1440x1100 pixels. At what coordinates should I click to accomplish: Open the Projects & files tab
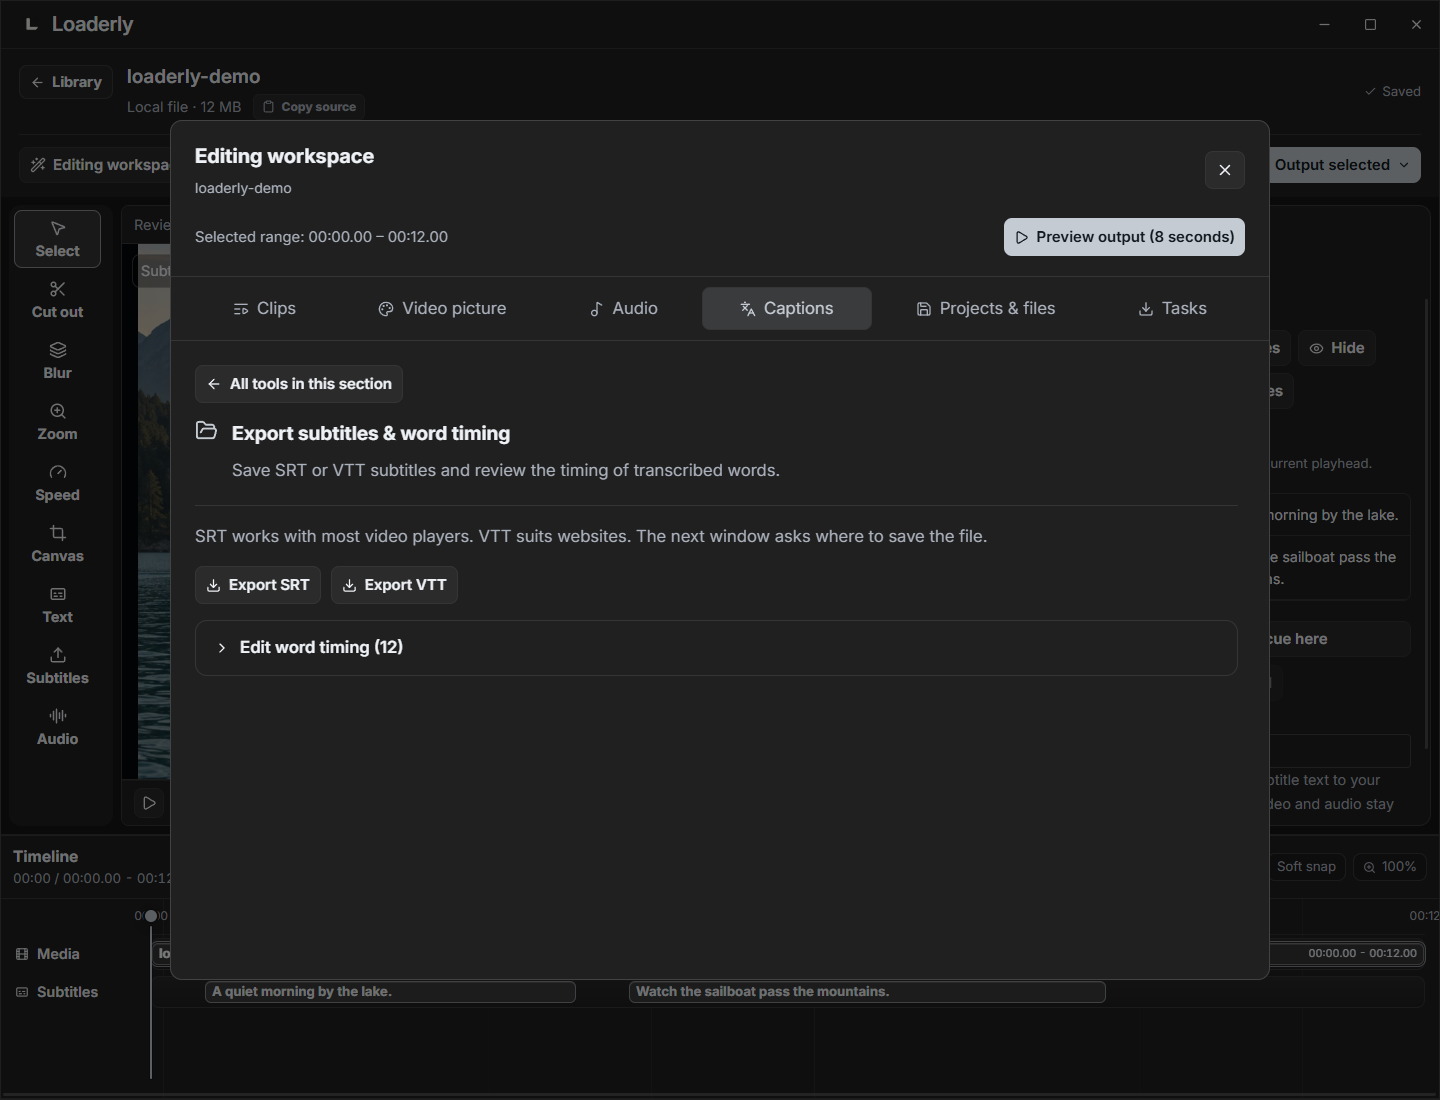[x=986, y=309]
